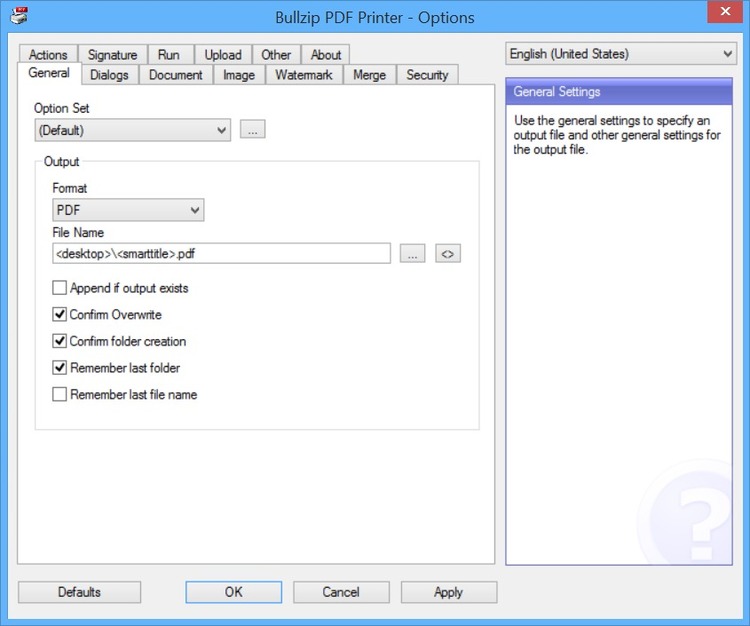
Task: Switch to the Actions tab
Action: [x=48, y=55]
